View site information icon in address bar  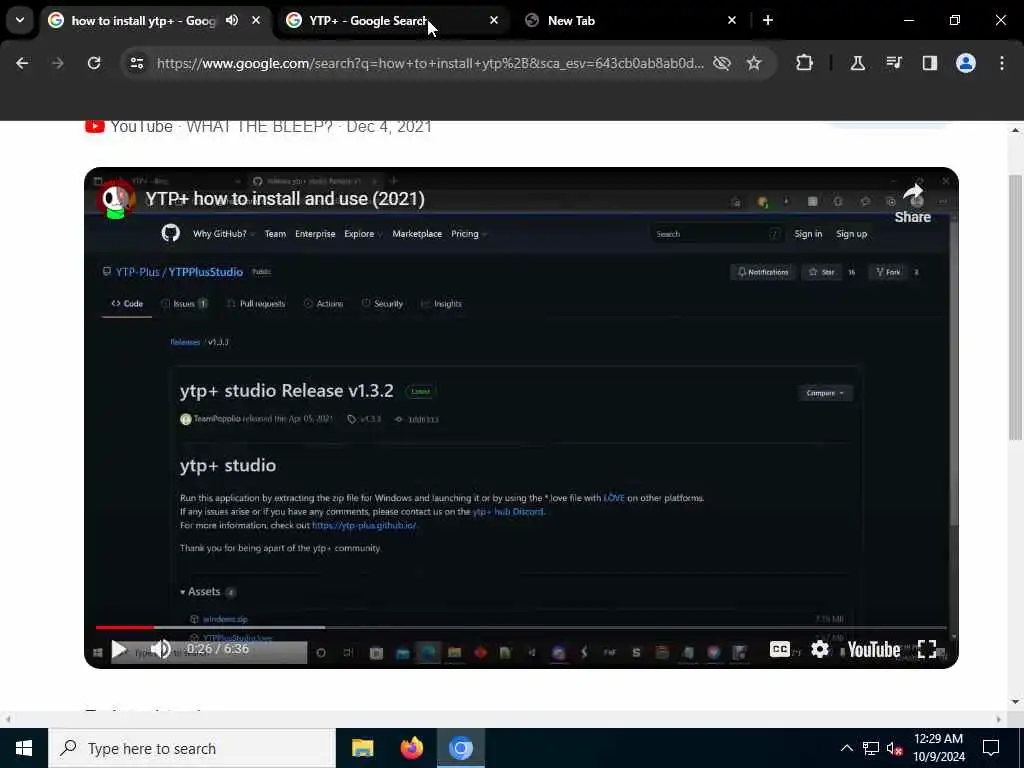137,63
